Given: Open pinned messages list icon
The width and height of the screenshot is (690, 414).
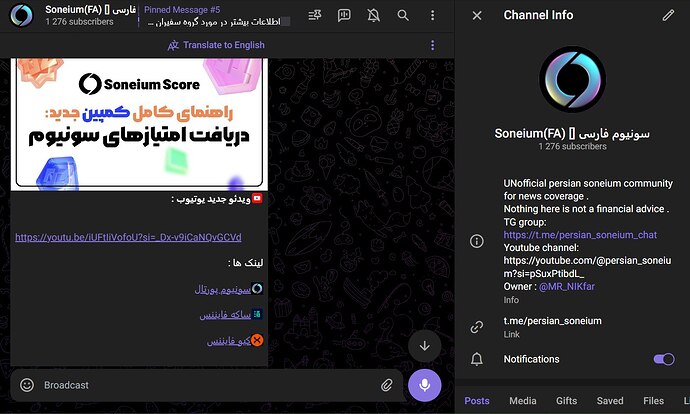Looking at the screenshot, I should pyautogui.click(x=315, y=15).
